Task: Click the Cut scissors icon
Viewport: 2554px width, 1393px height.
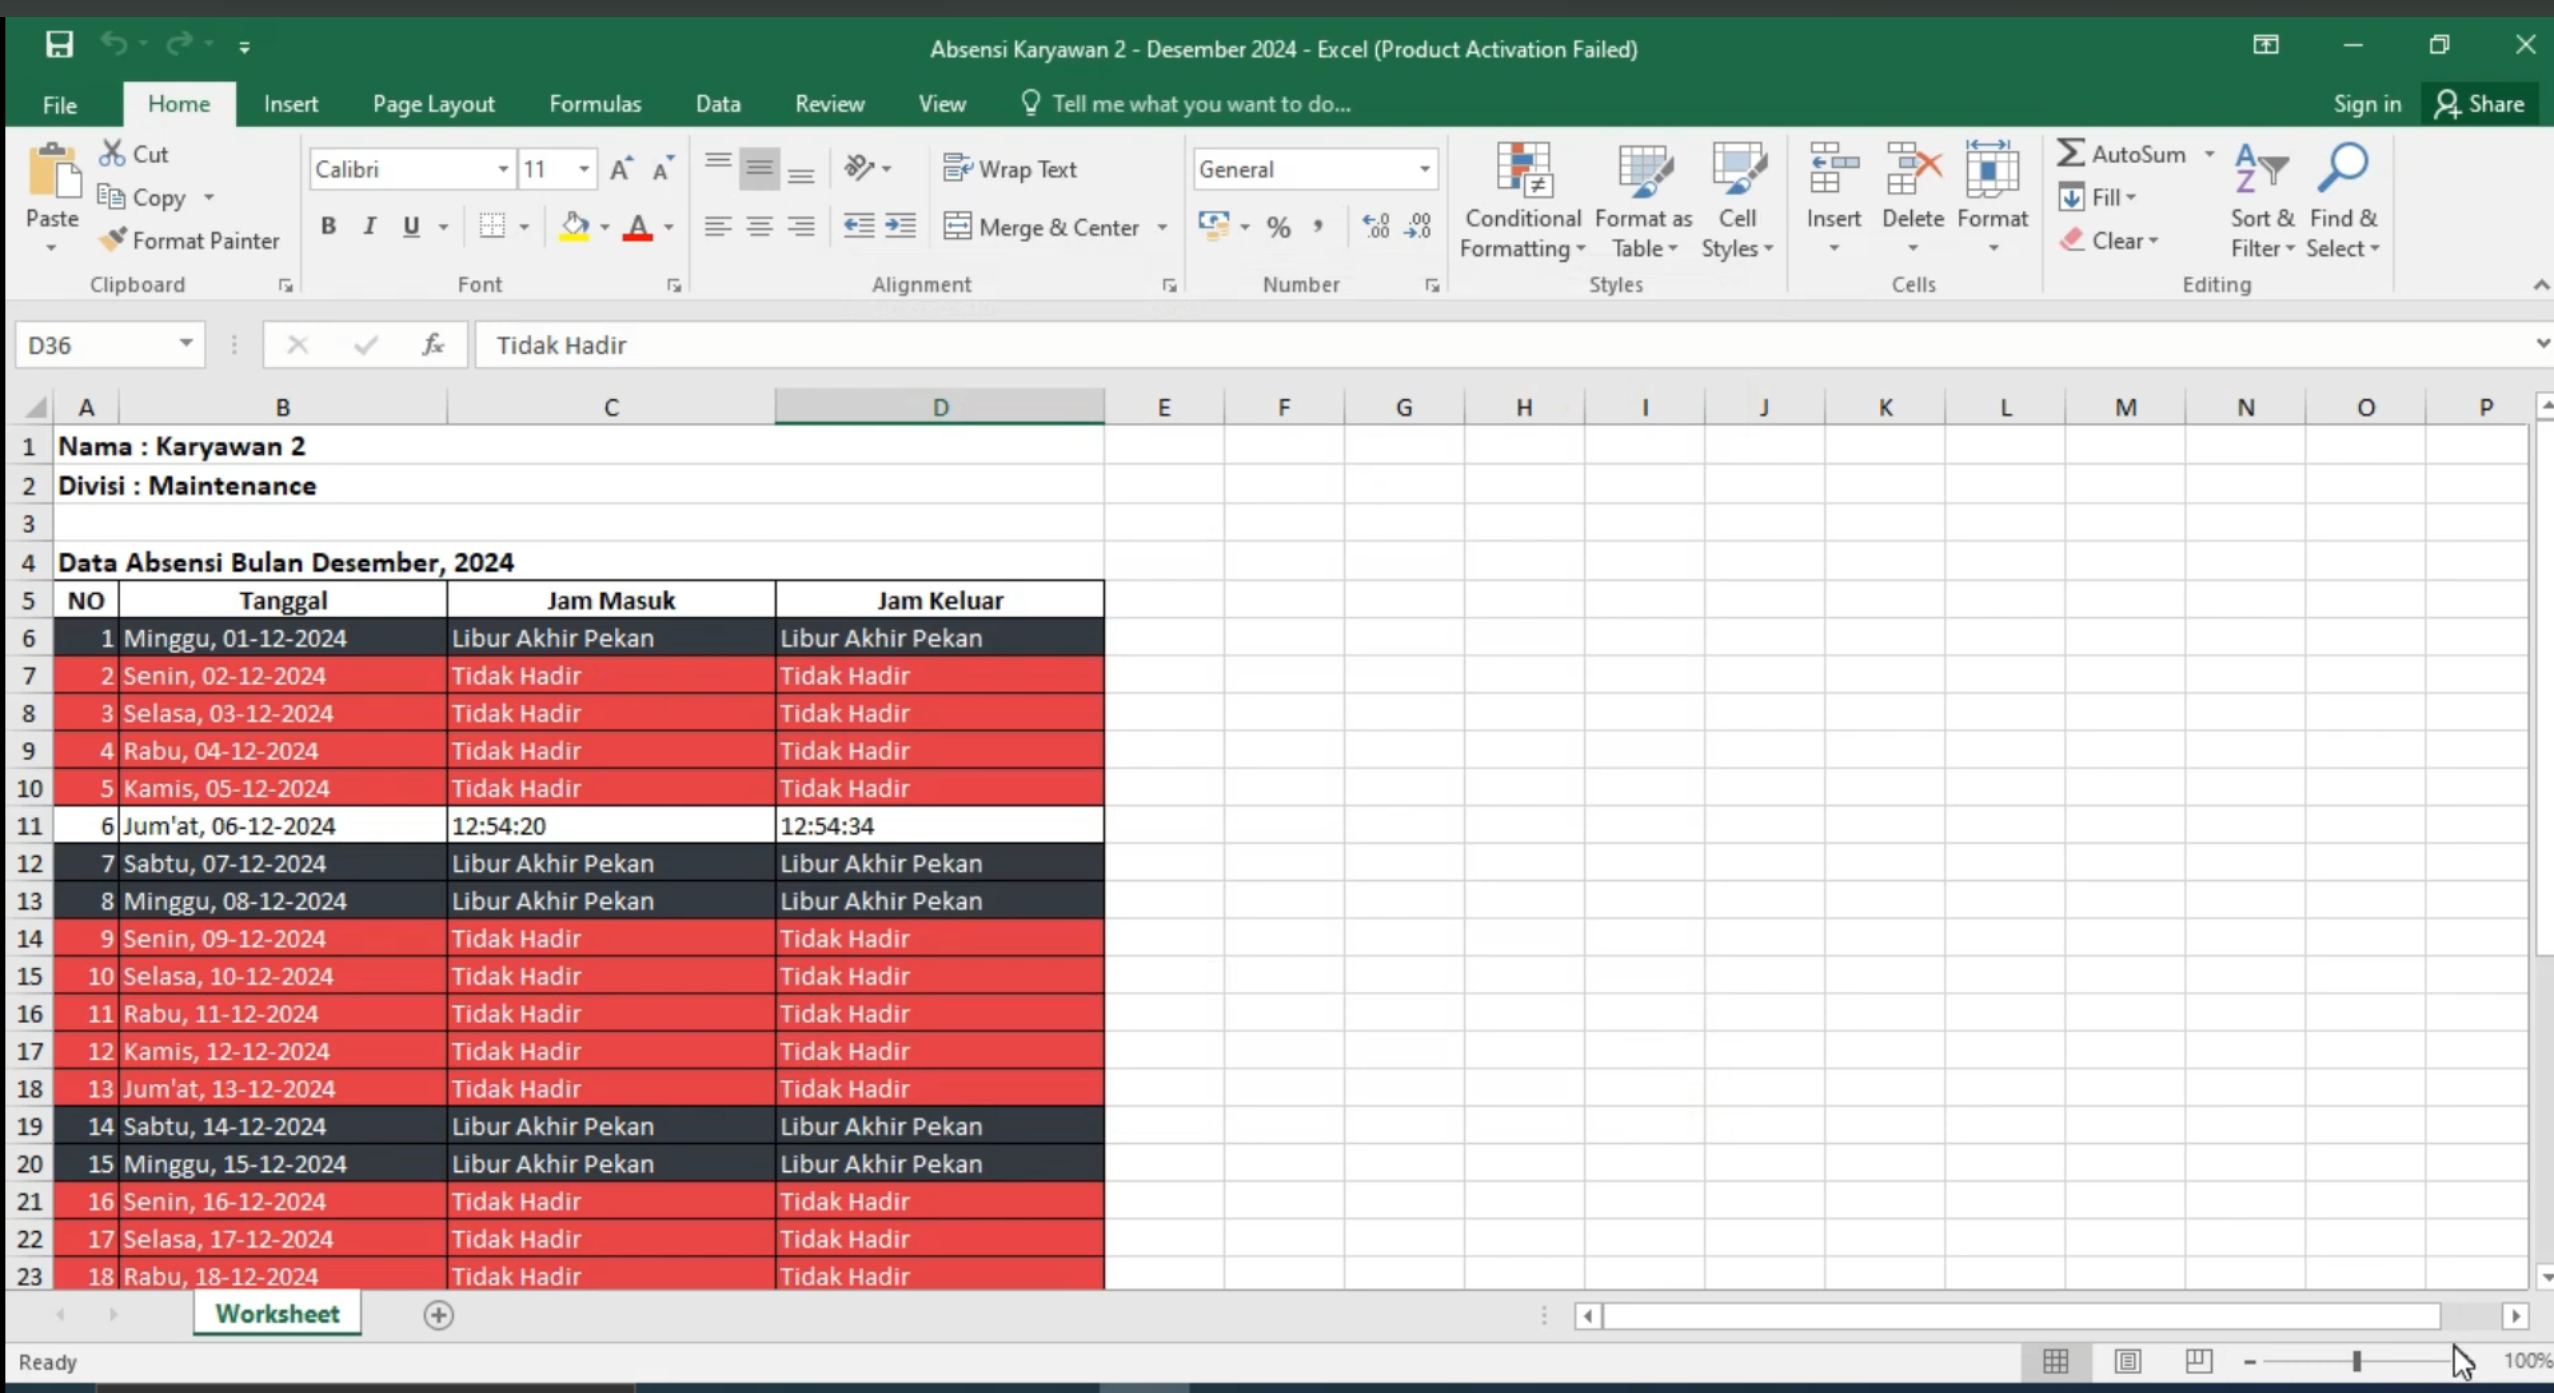Action: click(112, 153)
